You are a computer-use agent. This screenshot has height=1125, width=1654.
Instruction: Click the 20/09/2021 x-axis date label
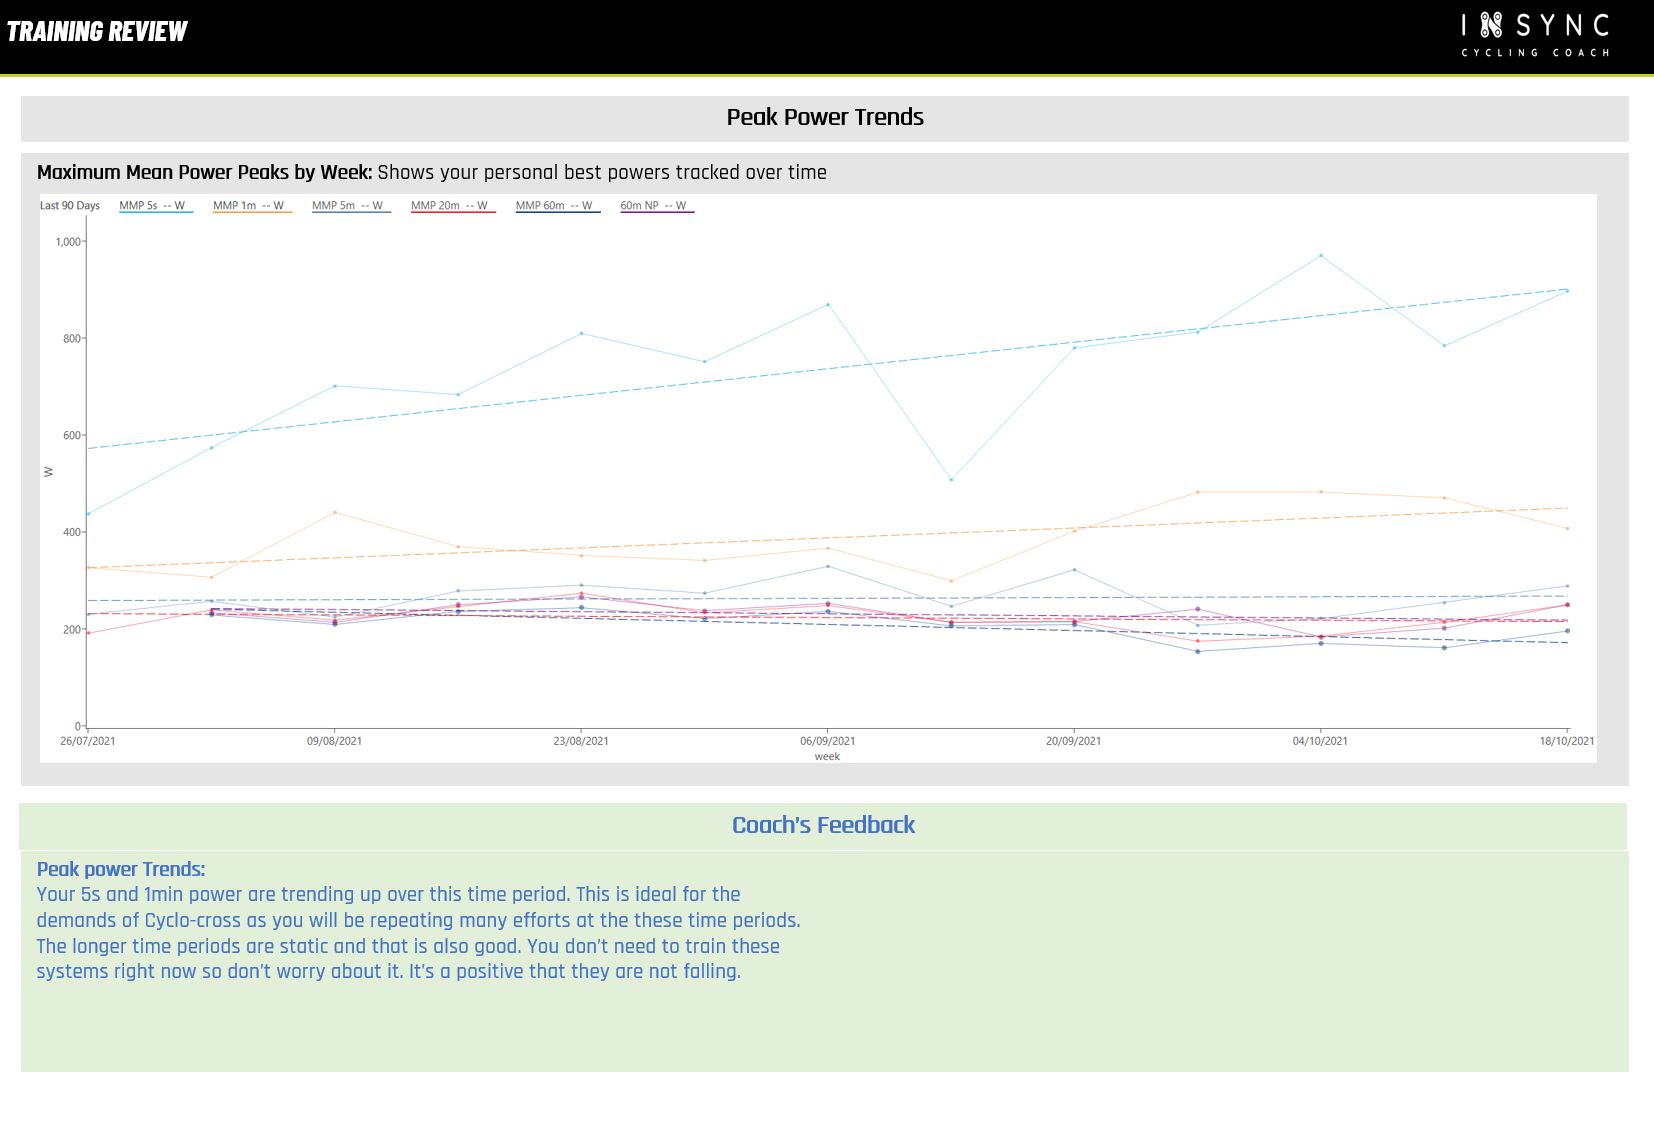point(1074,741)
